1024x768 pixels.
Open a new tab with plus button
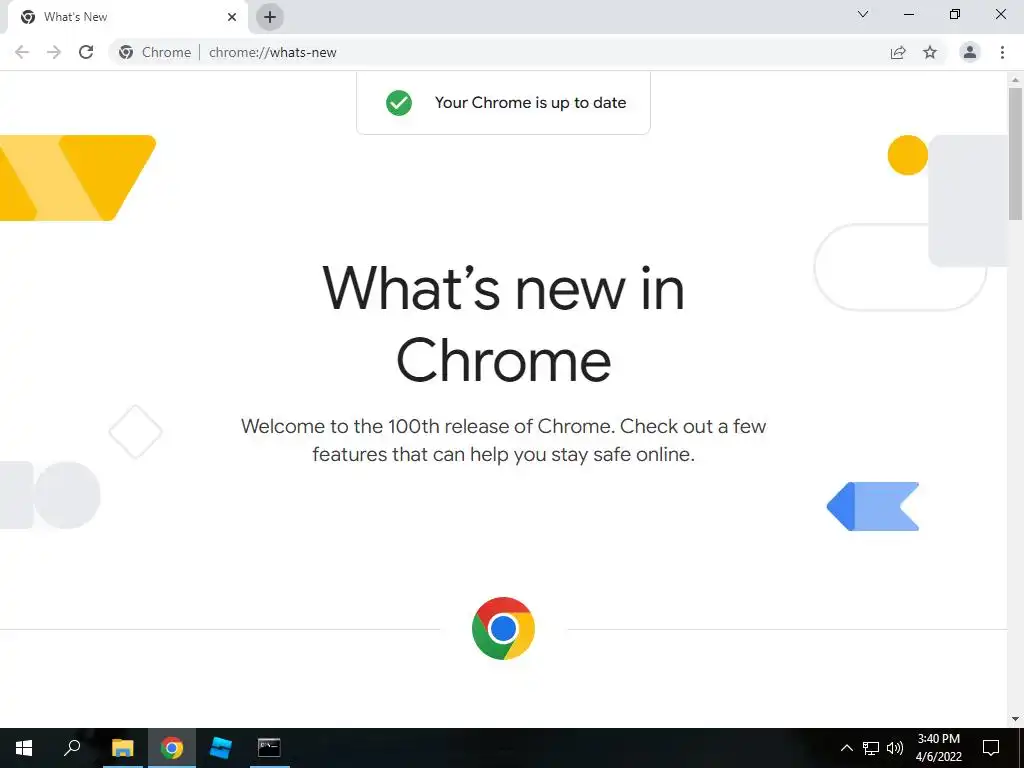(x=270, y=17)
